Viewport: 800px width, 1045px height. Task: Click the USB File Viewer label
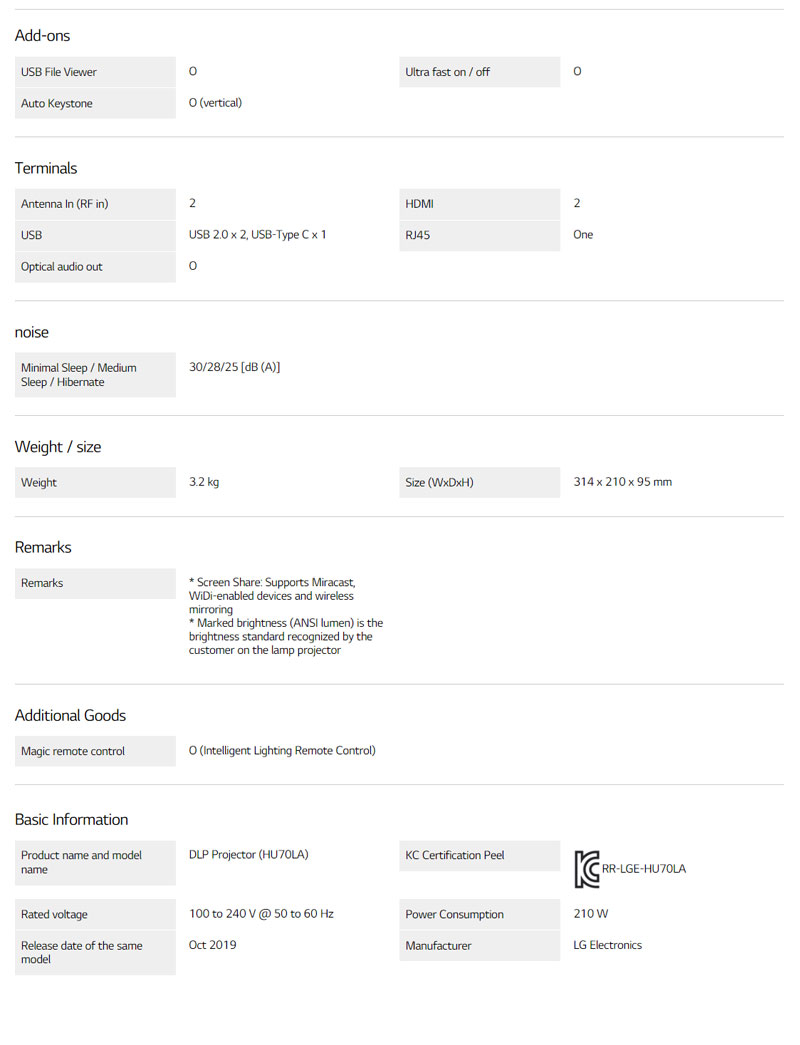59,72
